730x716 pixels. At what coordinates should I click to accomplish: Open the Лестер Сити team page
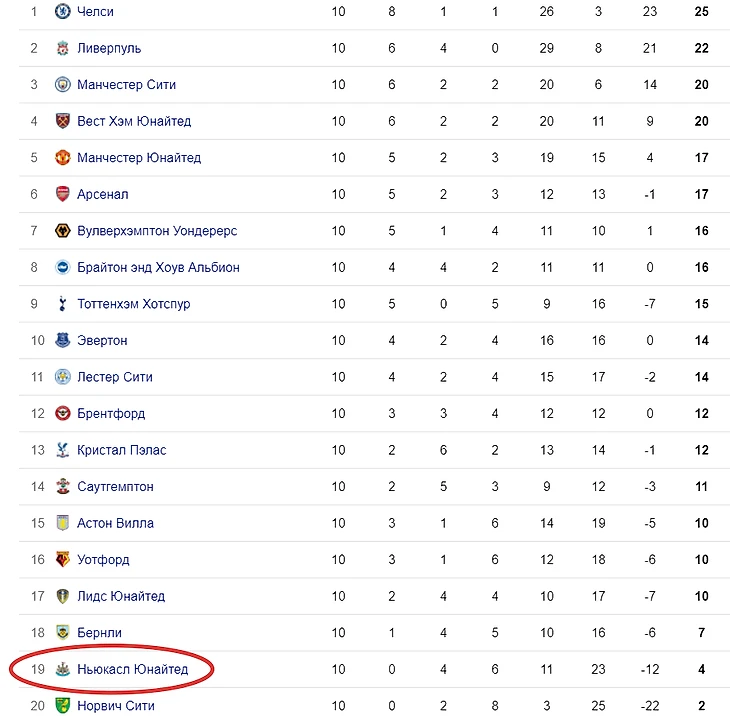tap(115, 377)
